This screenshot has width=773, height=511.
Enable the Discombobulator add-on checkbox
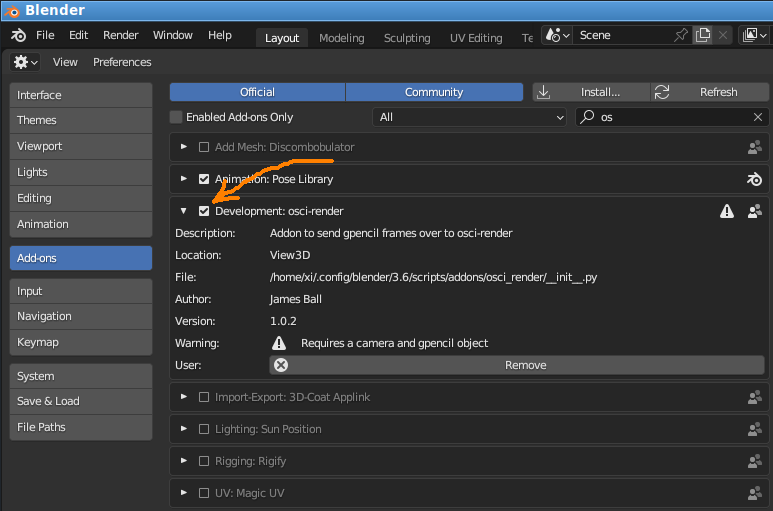coord(204,147)
